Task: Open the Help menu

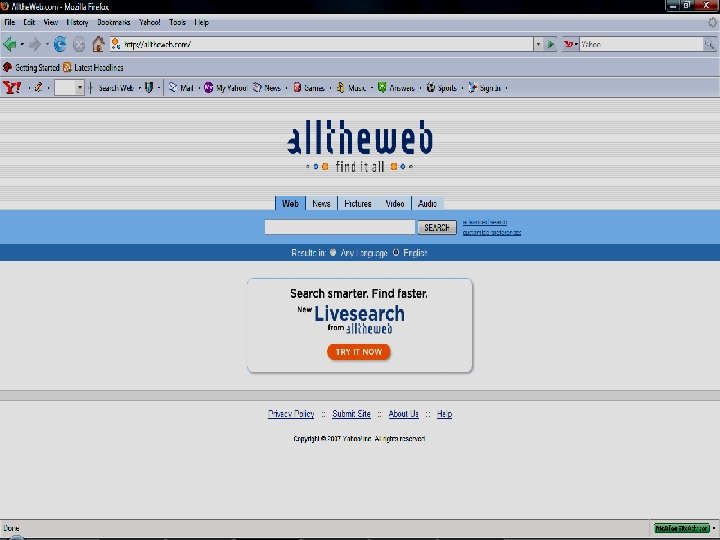Action: [201, 22]
